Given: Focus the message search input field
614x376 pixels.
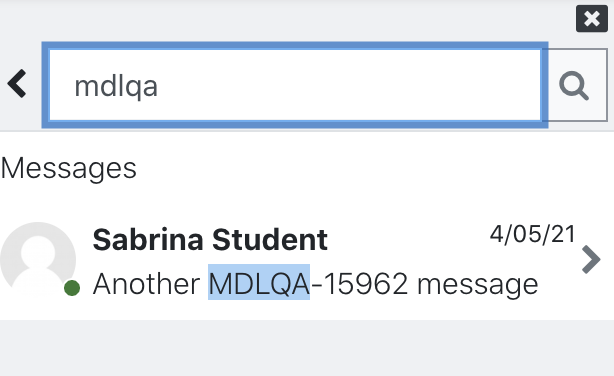Looking at the screenshot, I should (295, 85).
